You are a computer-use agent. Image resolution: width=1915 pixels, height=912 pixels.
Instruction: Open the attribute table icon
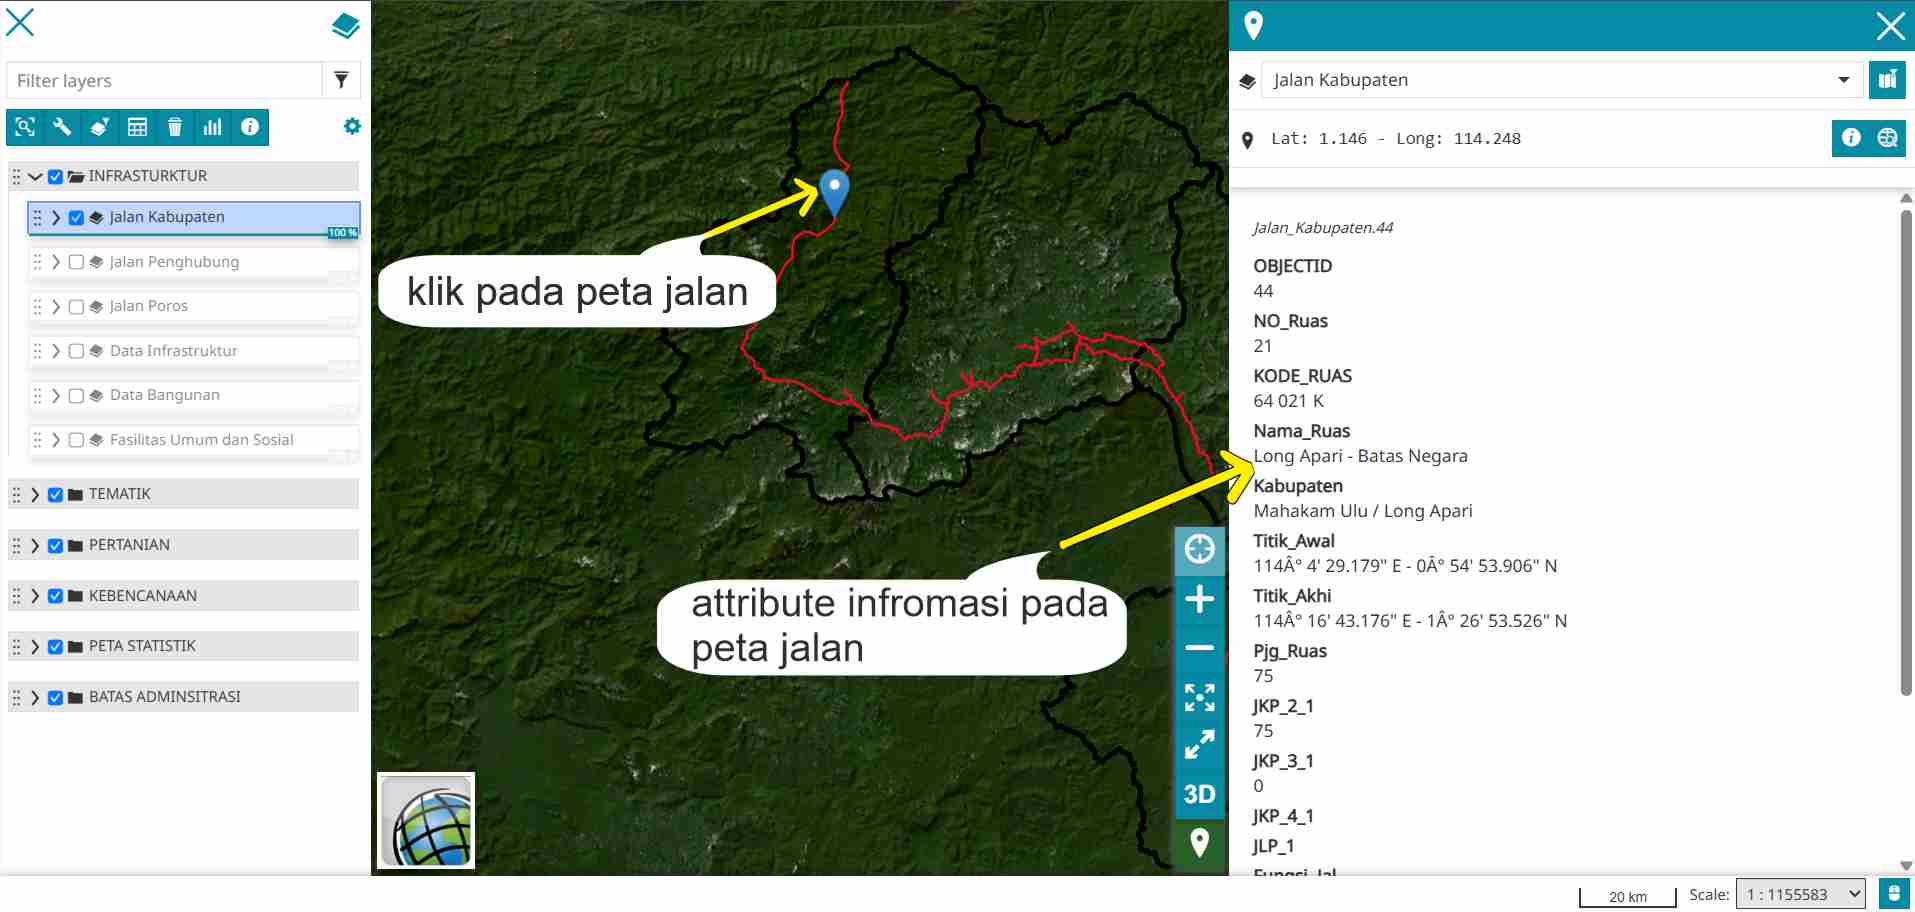pos(137,127)
